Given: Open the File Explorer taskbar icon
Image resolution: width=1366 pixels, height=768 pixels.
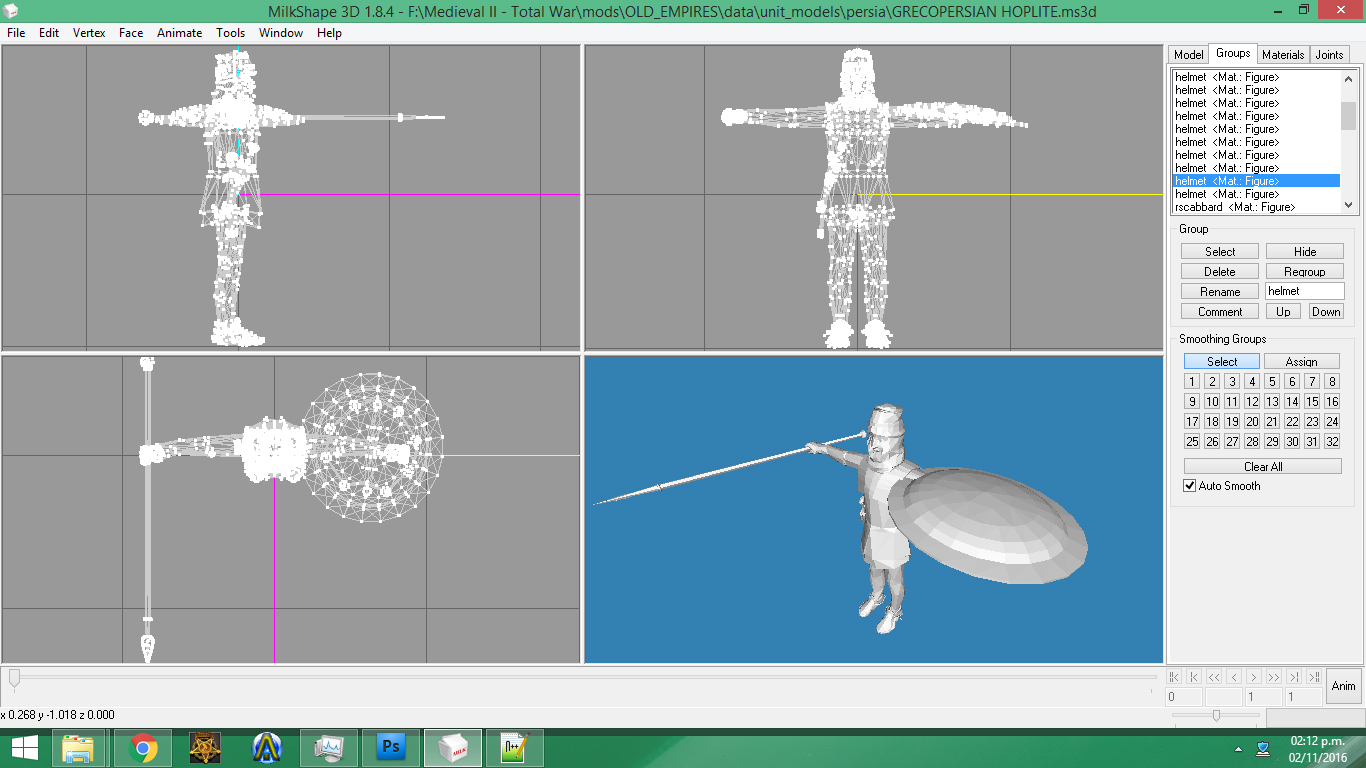Looking at the screenshot, I should (x=78, y=747).
